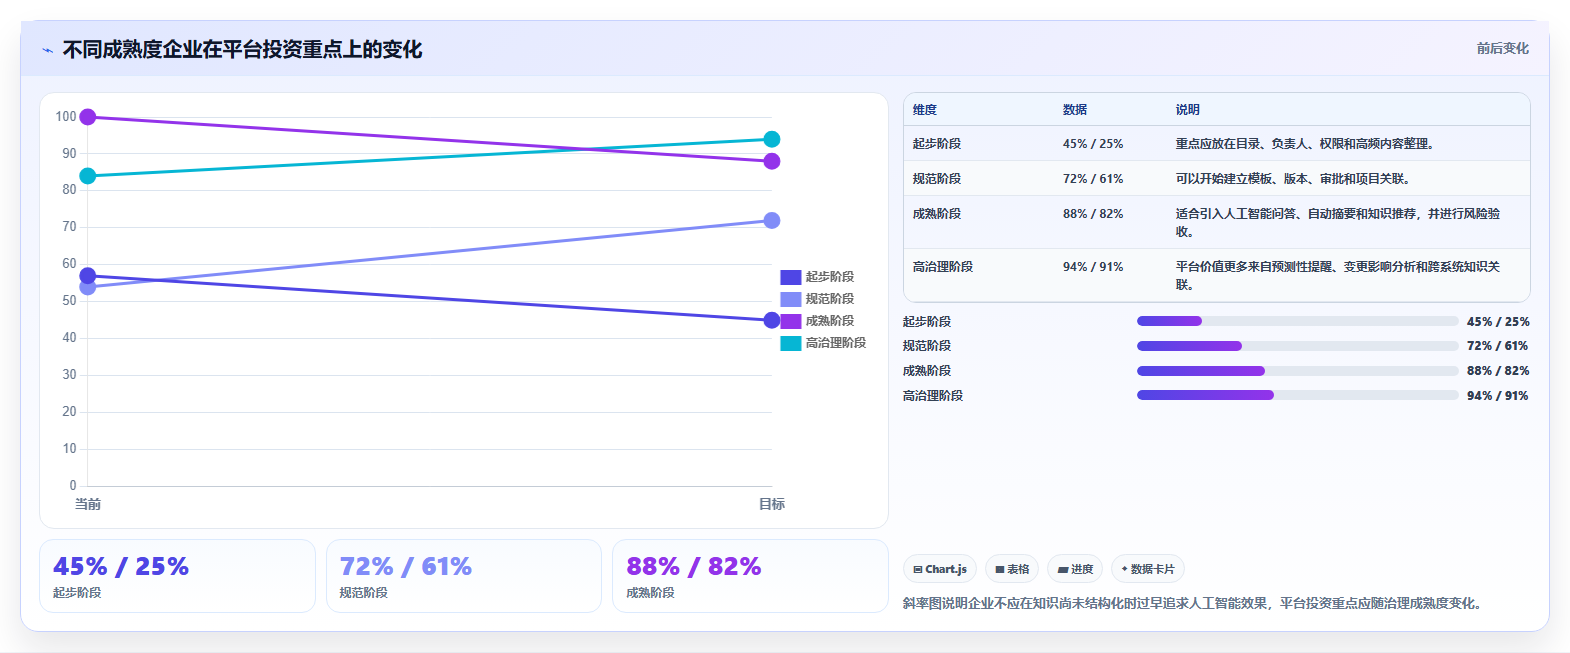Viewport: 1570px width, 653px height.
Task: Click the 50 y-axis tick label
Action: point(69,301)
